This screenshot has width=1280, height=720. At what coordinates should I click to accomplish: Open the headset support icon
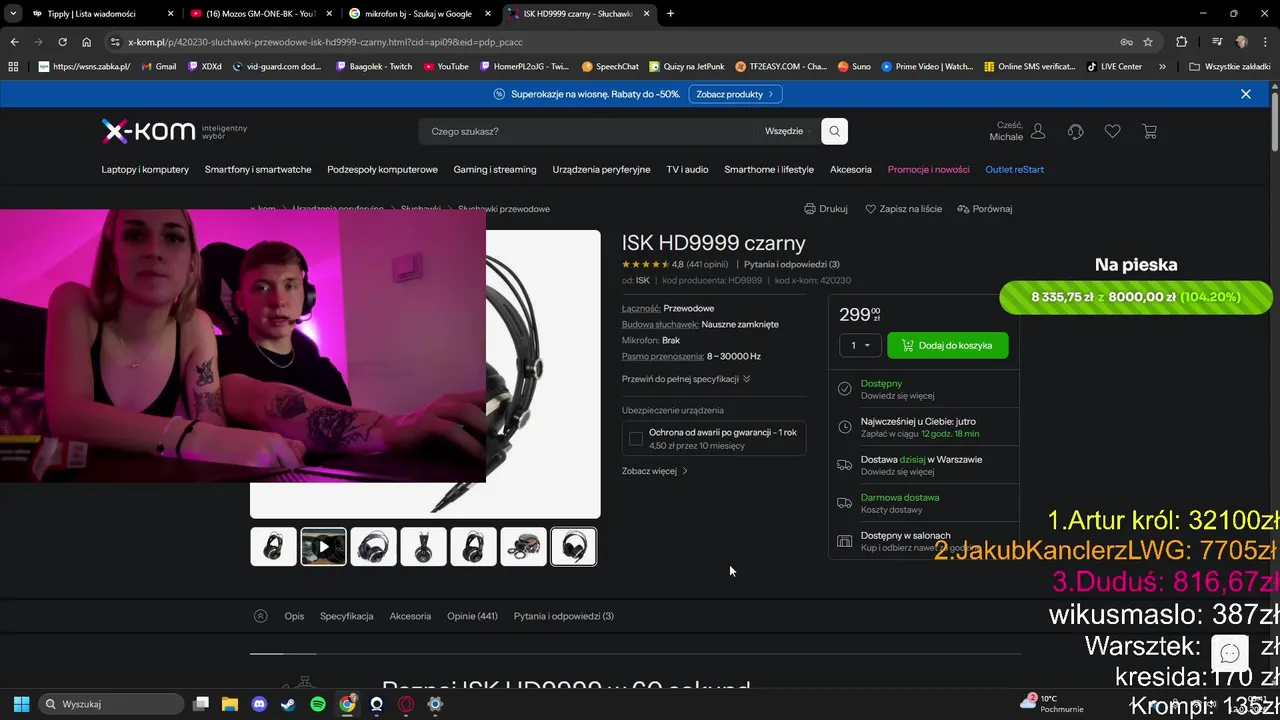pos(1075,131)
